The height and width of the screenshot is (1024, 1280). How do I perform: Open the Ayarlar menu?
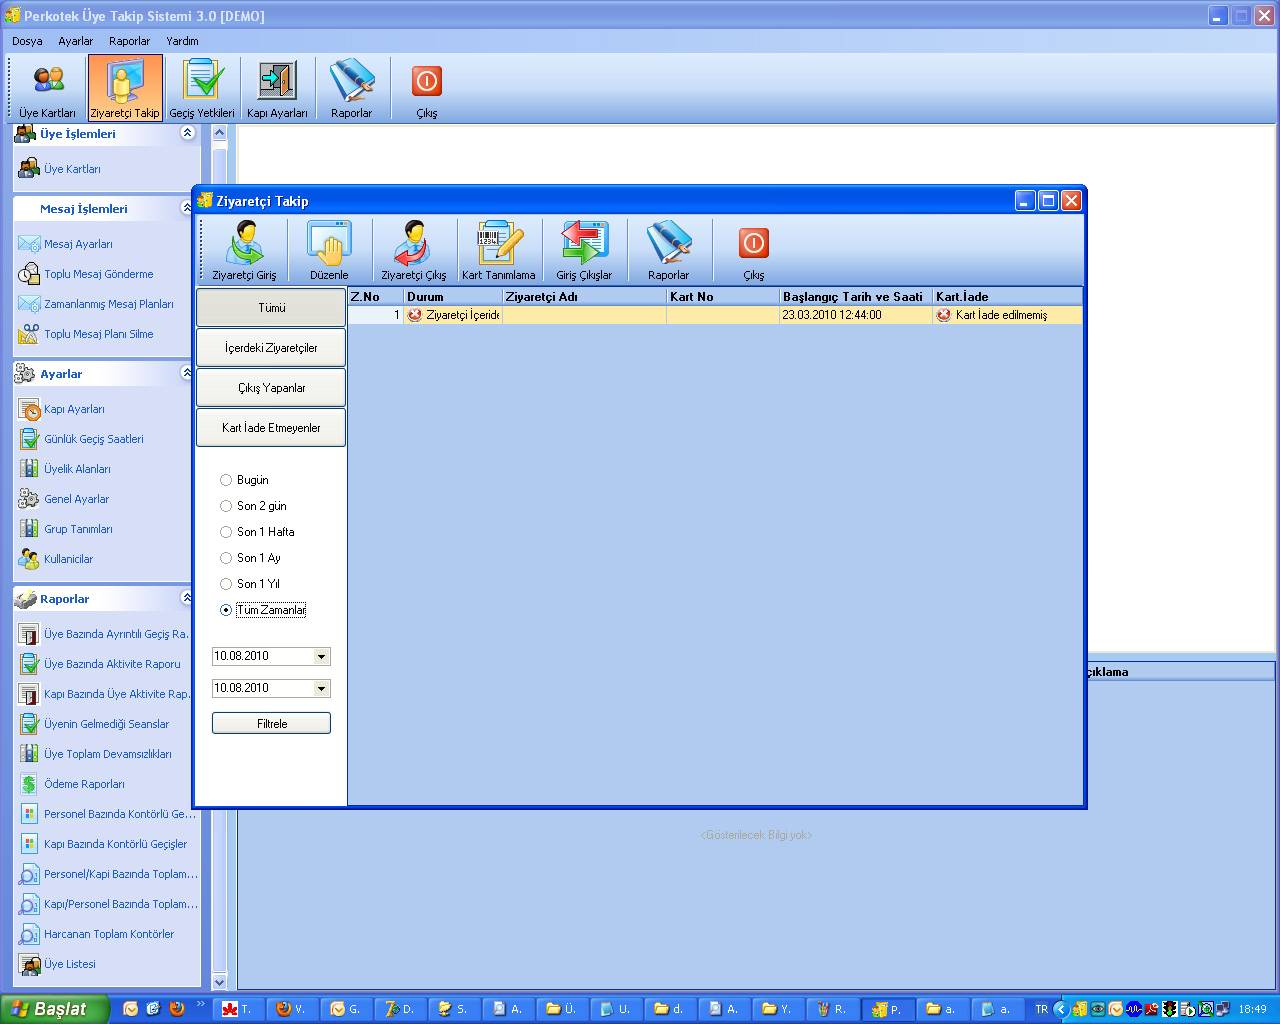[x=75, y=41]
